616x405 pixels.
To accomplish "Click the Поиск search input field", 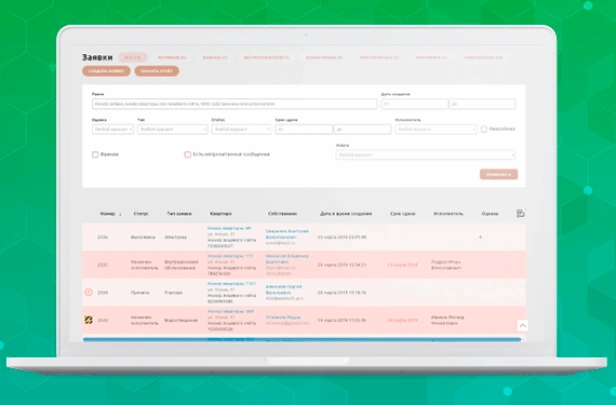I will (230, 103).
